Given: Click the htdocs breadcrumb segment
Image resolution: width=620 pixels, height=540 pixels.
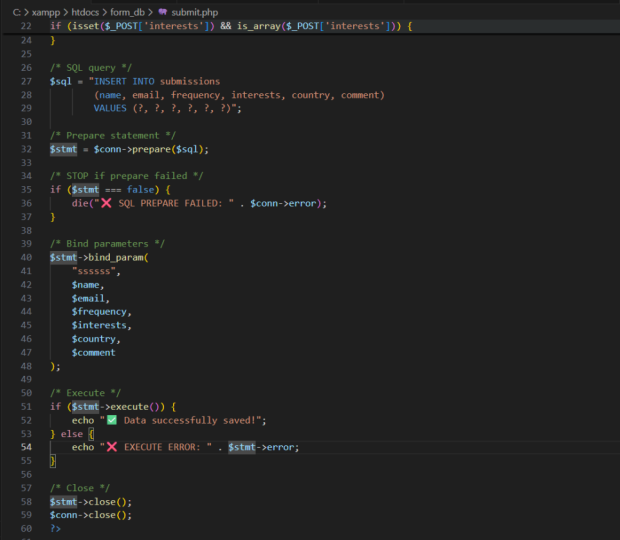Looking at the screenshot, I should (85, 13).
